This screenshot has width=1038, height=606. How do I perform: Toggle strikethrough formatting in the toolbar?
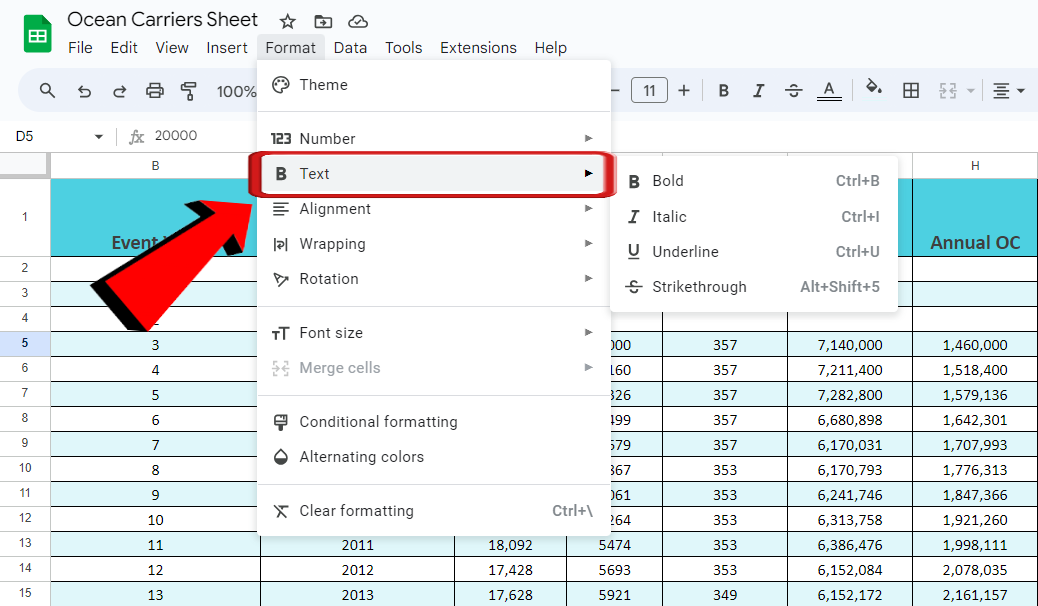pos(793,90)
